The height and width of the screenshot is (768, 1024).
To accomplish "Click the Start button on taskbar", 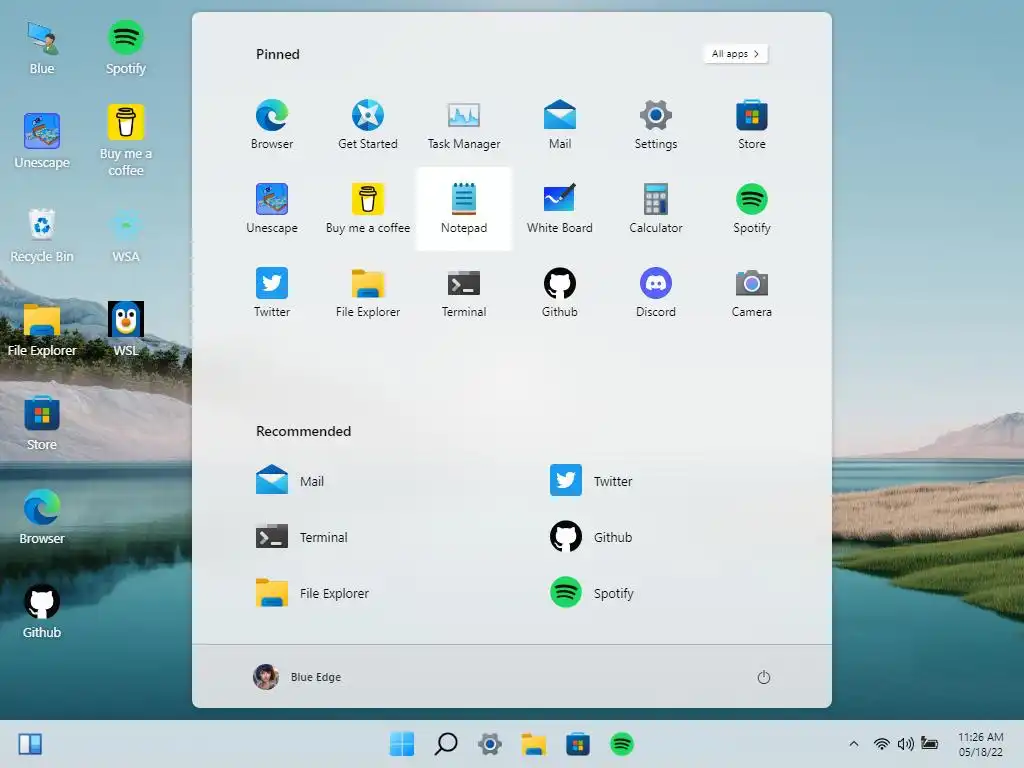I will (x=402, y=744).
